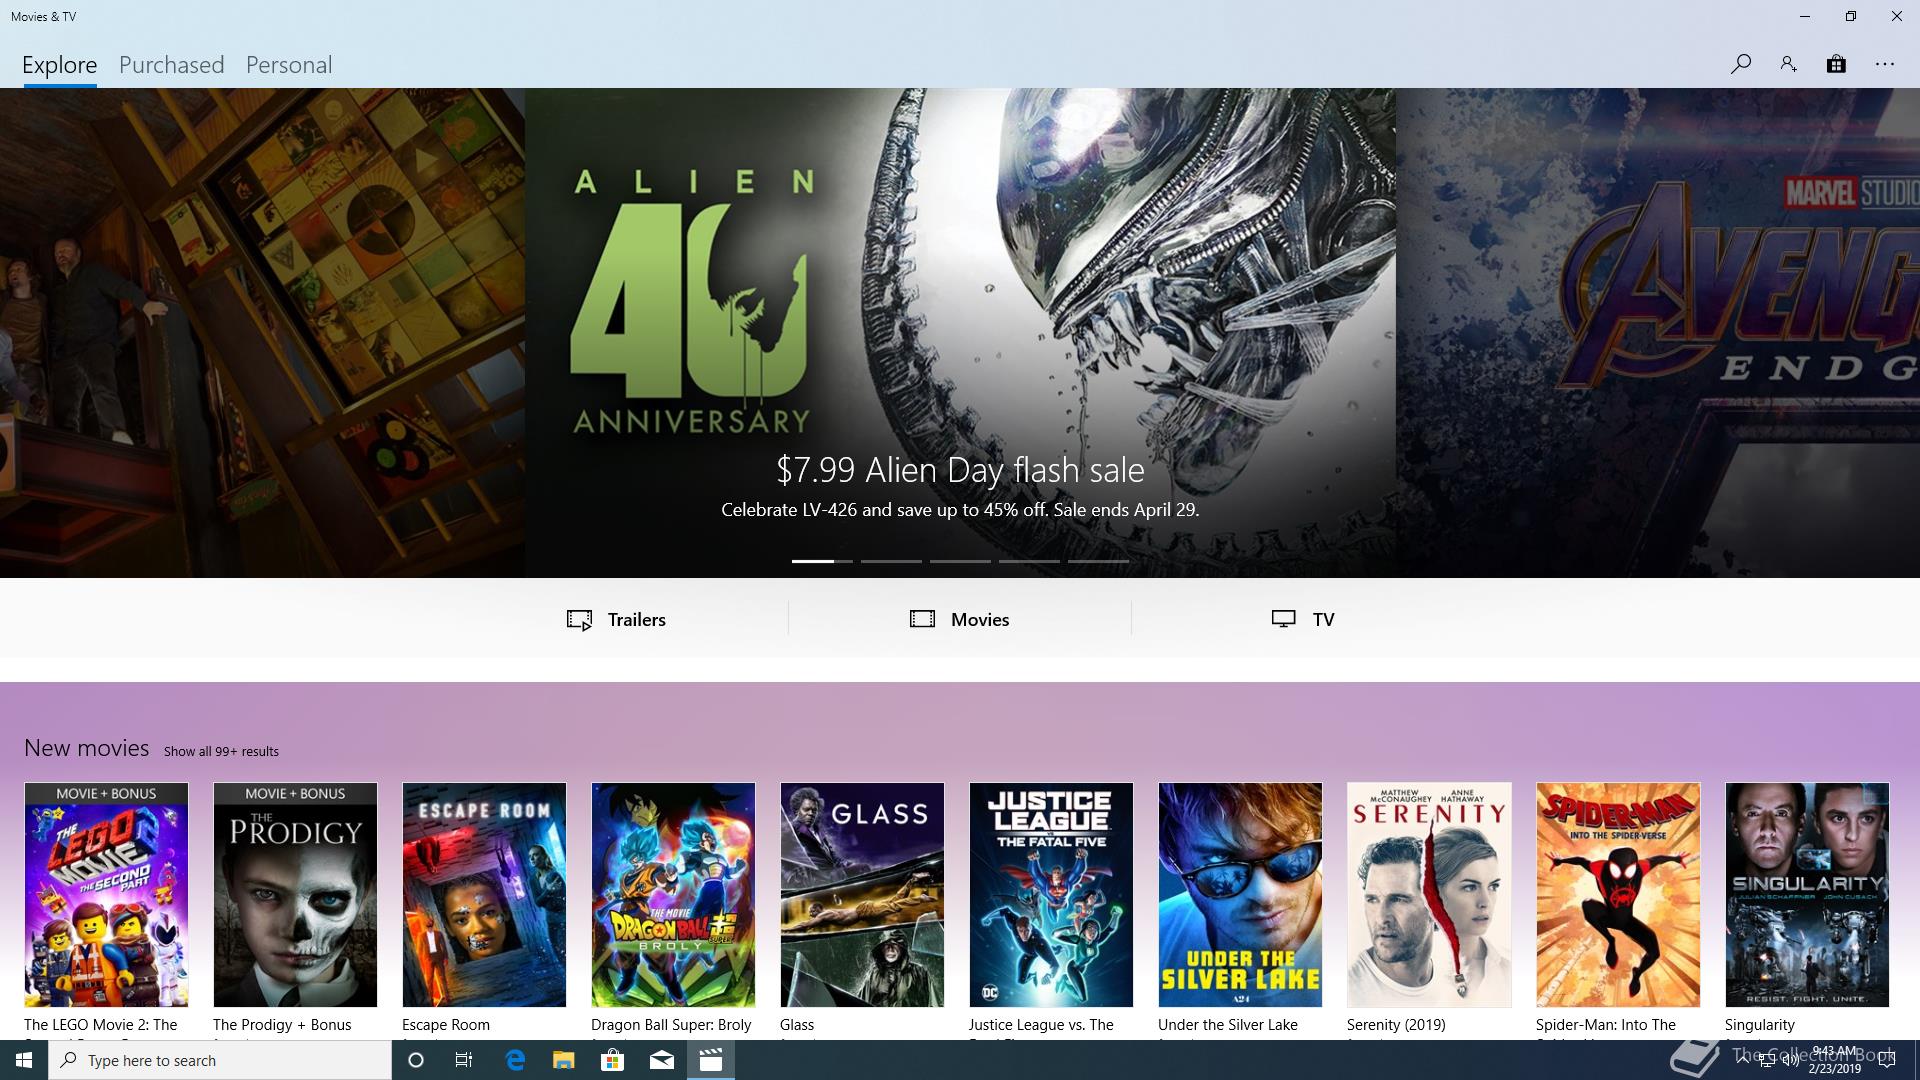Open Microsoft Store from the taskbar
The height and width of the screenshot is (1080, 1920).
[x=612, y=1060]
